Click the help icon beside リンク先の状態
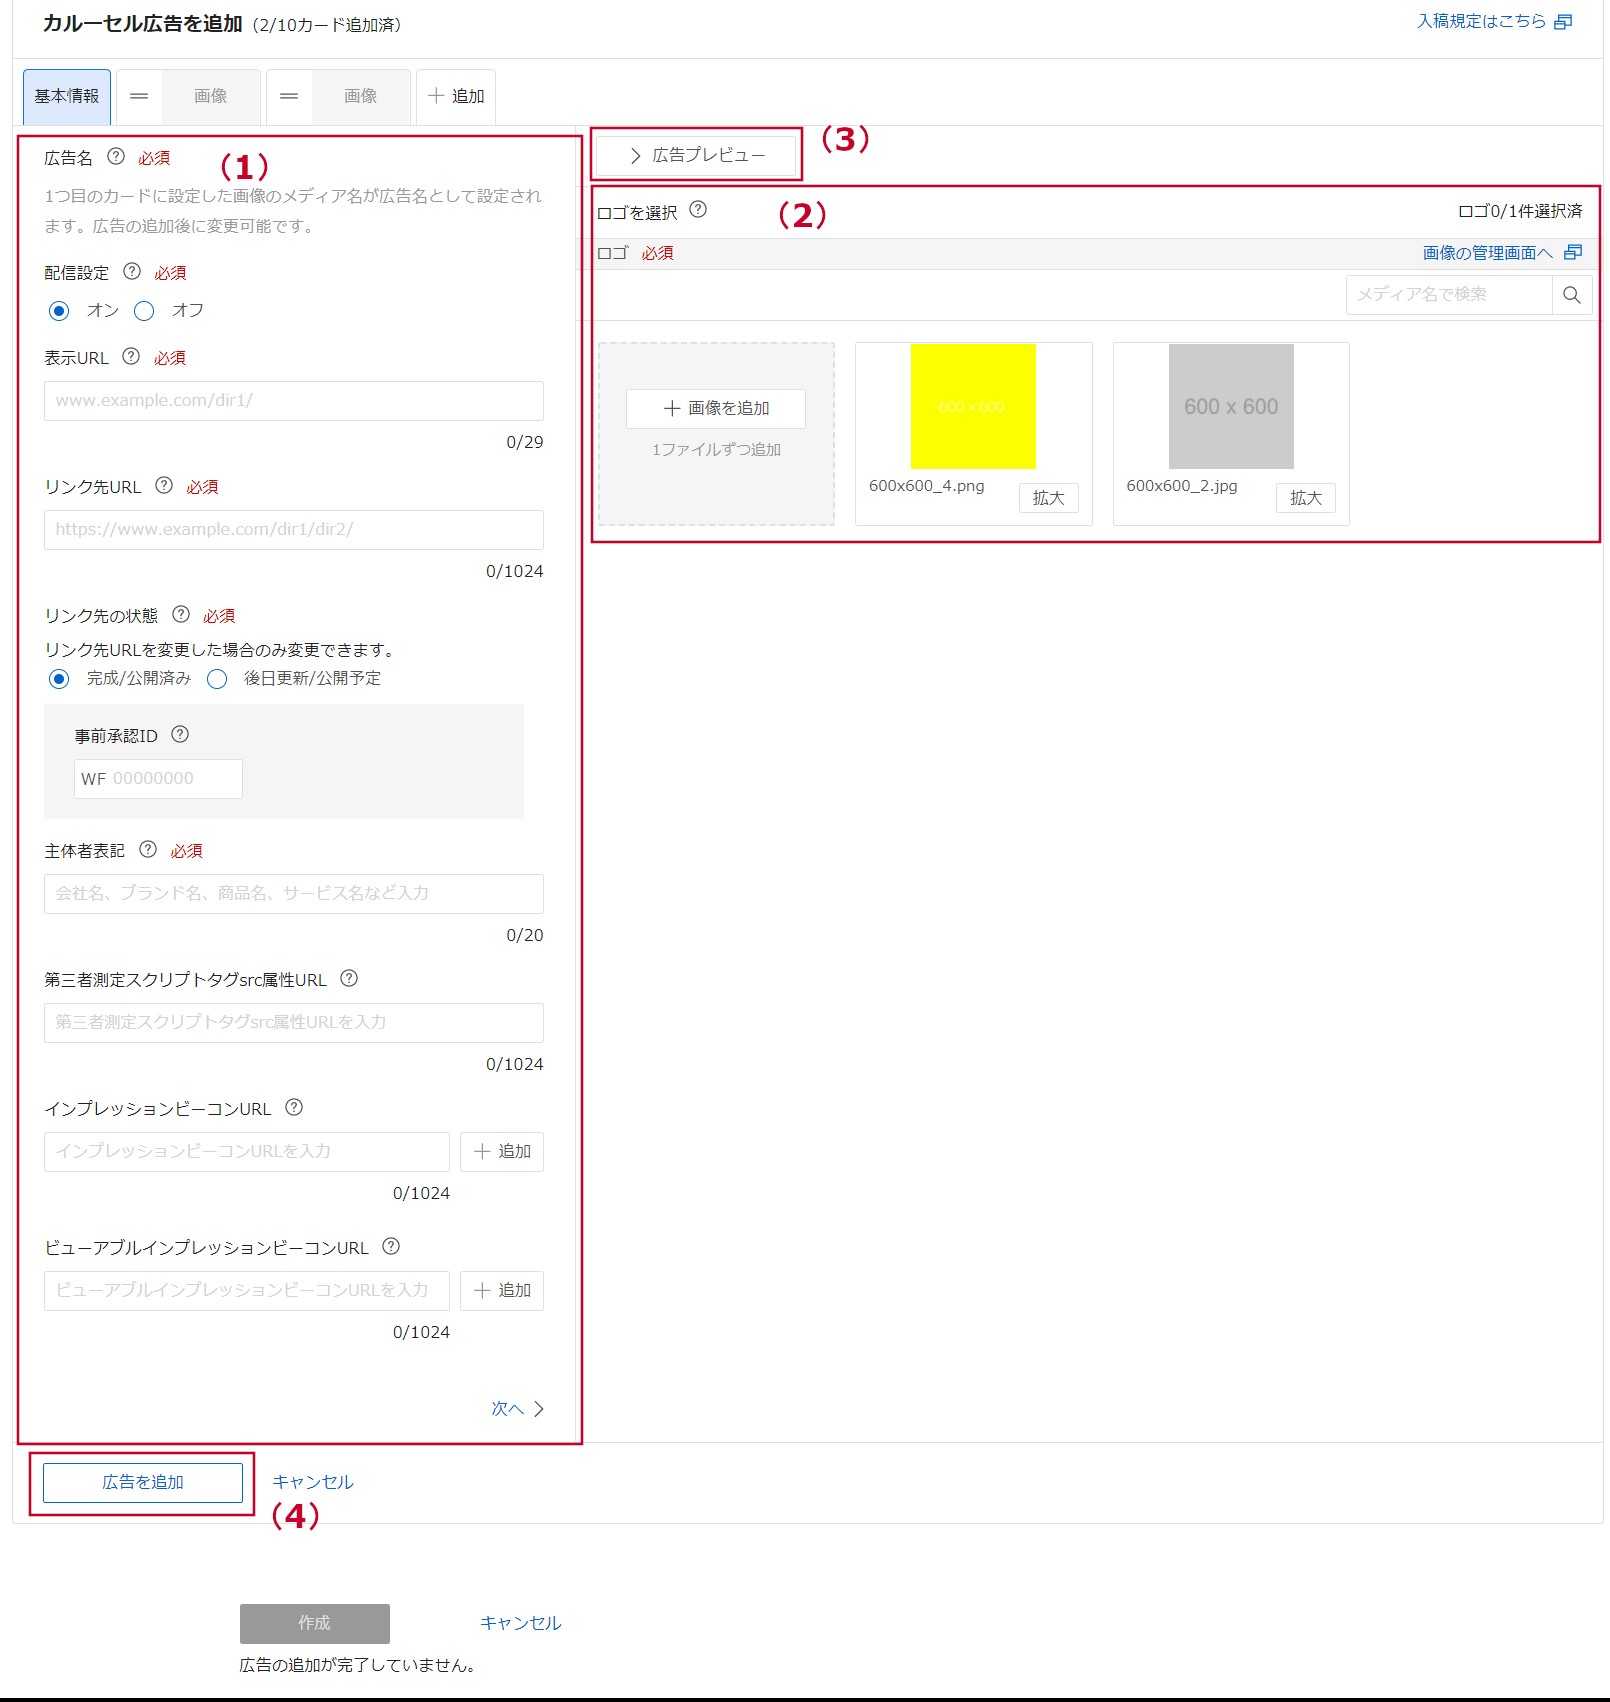The width and height of the screenshot is (1610, 1702). (x=180, y=616)
